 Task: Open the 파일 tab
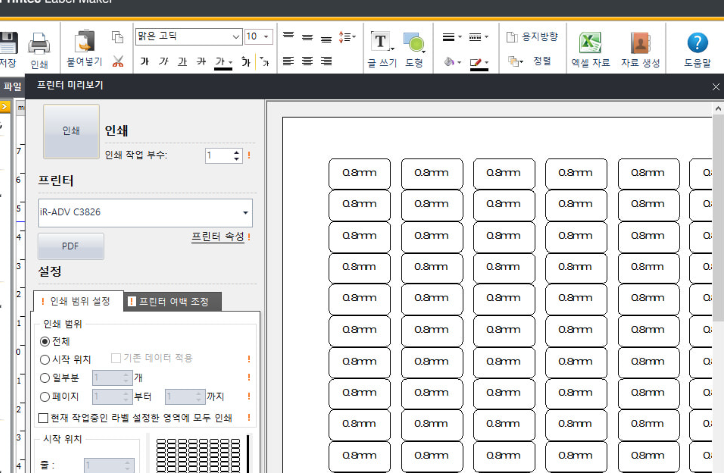(12, 86)
